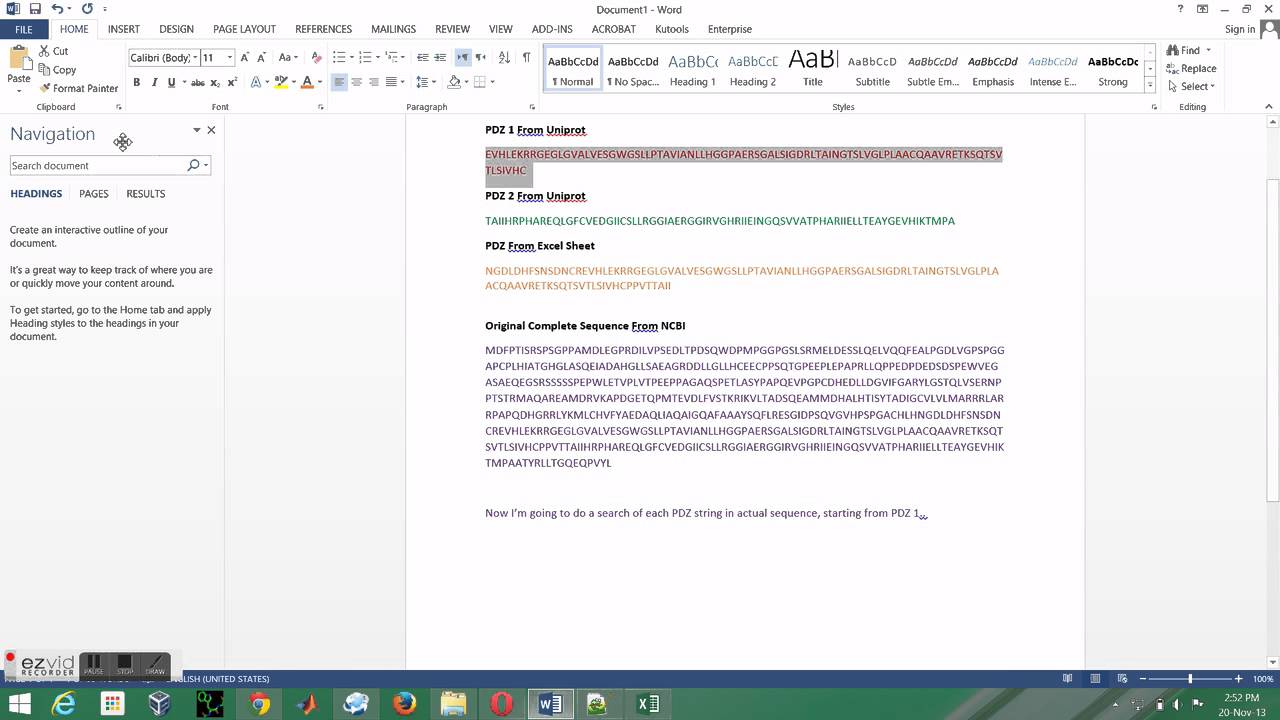Screen dimensions: 1280x720
Task: Open Google Chrome from the taskbar
Action: coord(259,704)
